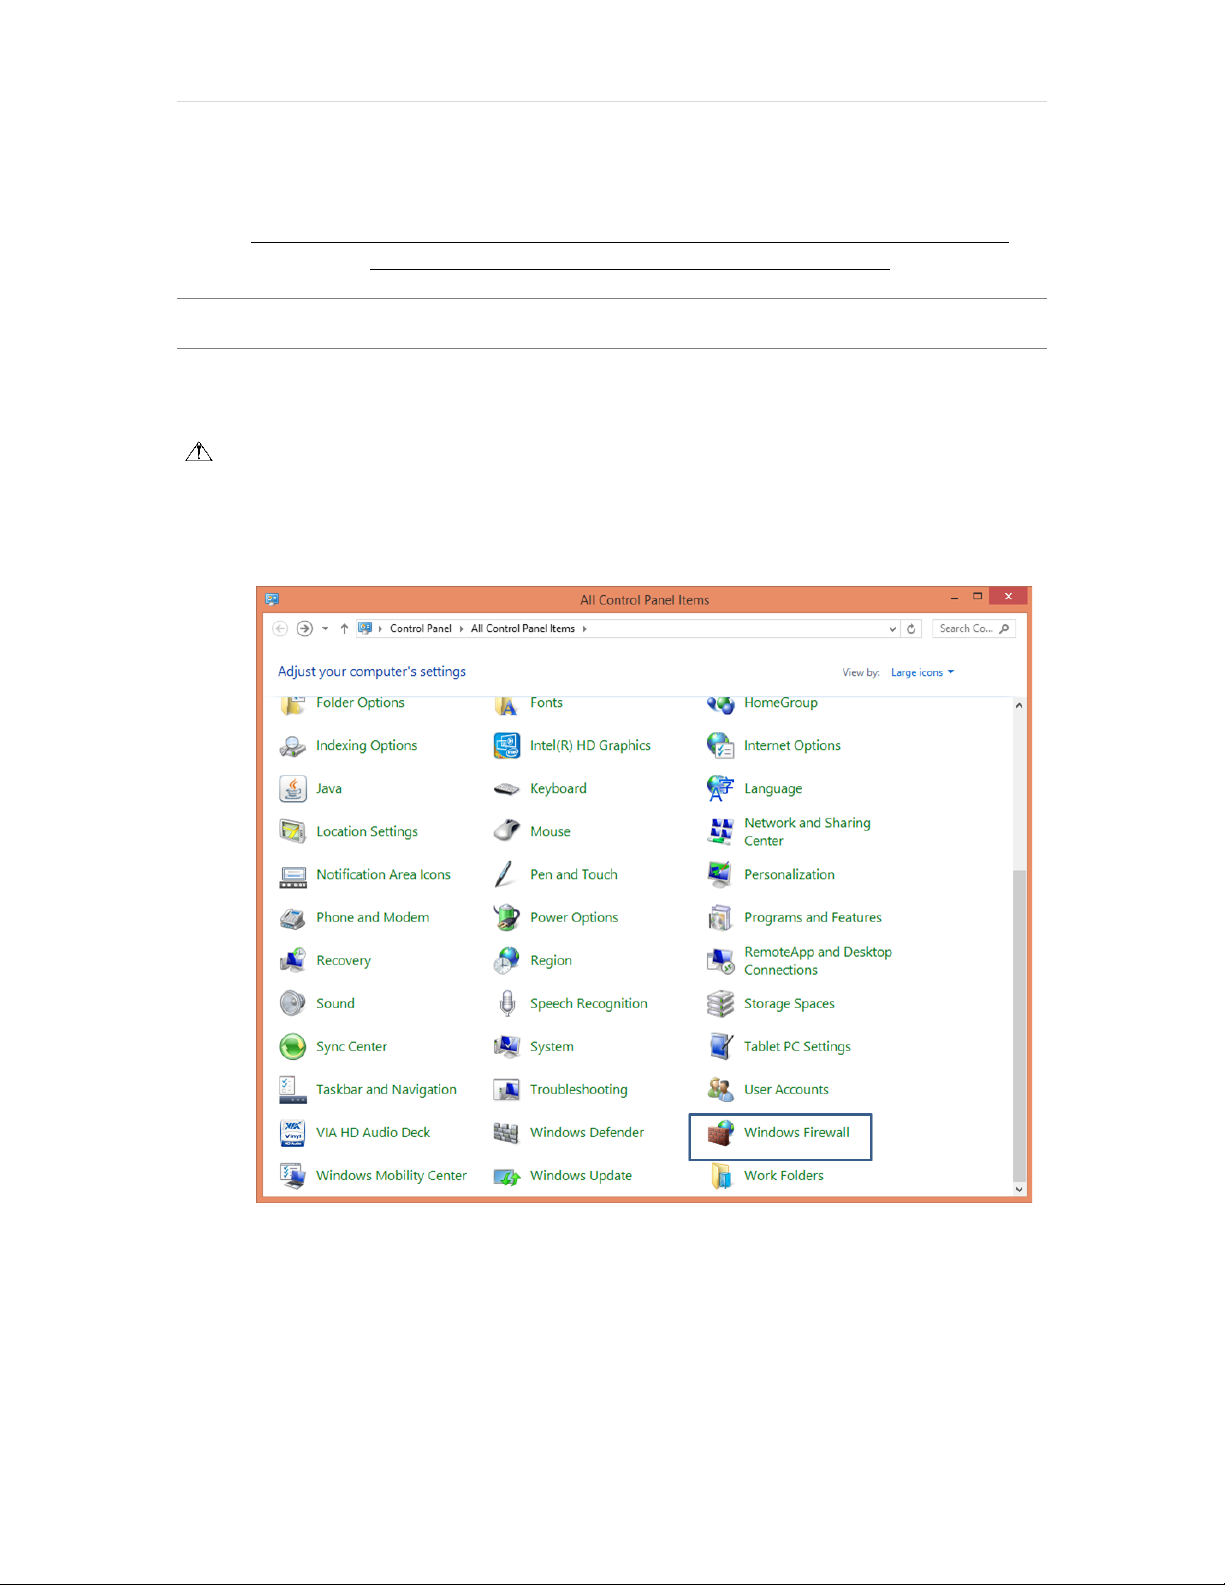Open the Windows Defender icon
This screenshot has height=1585, width=1225.
tap(507, 1133)
